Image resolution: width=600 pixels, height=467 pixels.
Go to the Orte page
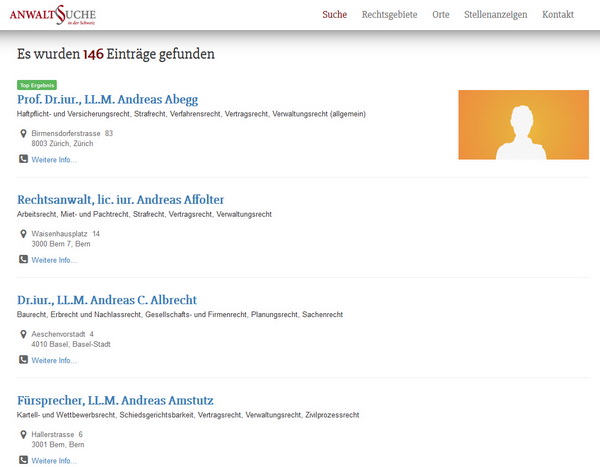[x=441, y=15]
